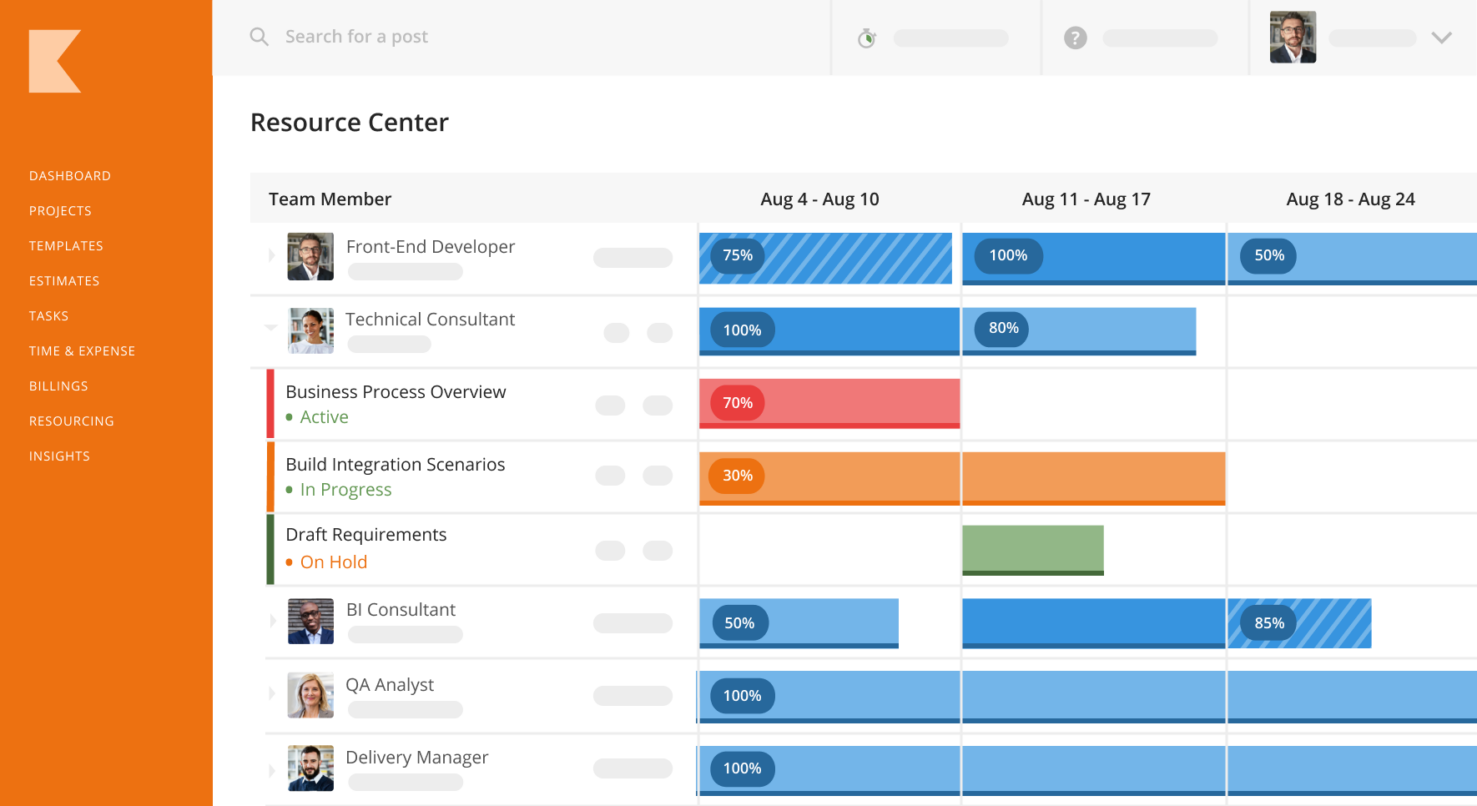Screen dimensions: 1477x806
Task: Expand the BI Consultant row
Action: click(x=271, y=621)
